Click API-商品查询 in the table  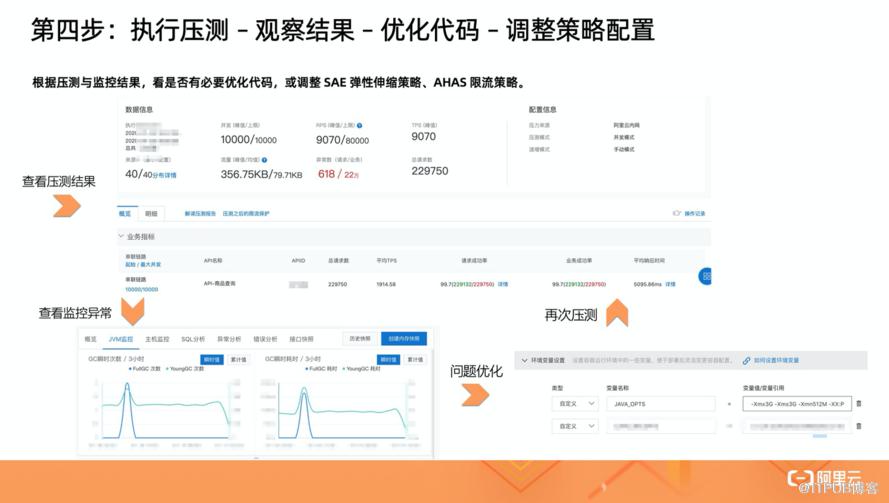click(219, 283)
